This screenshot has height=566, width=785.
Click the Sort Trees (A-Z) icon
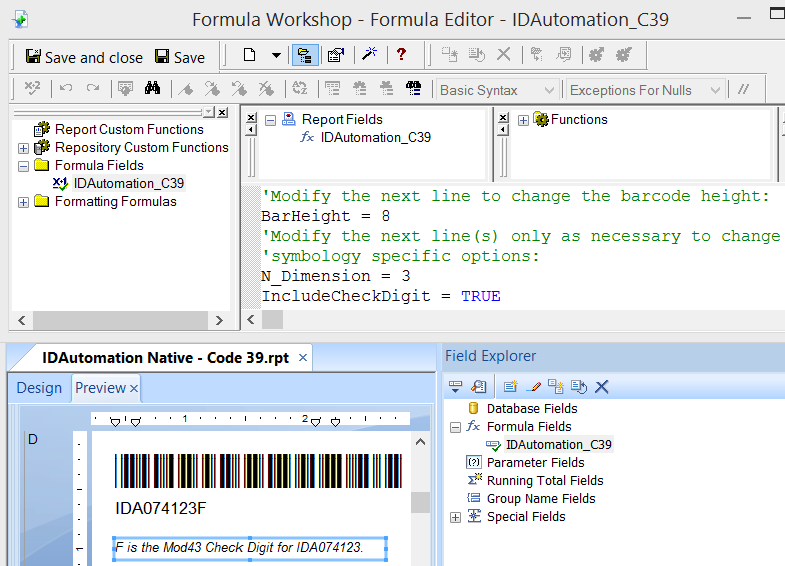pos(300,89)
